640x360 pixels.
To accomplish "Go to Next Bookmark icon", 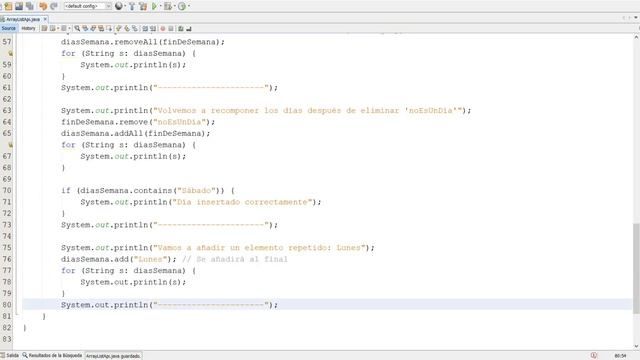I will pyautogui.click(x=127, y=28).
